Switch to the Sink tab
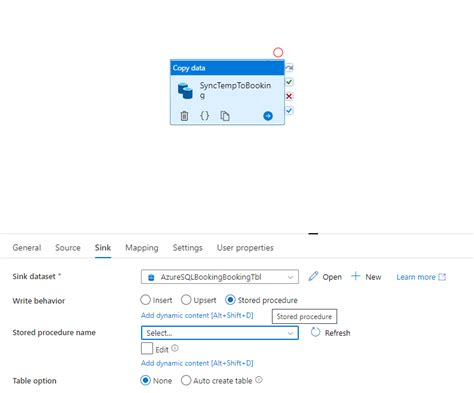 [103, 248]
